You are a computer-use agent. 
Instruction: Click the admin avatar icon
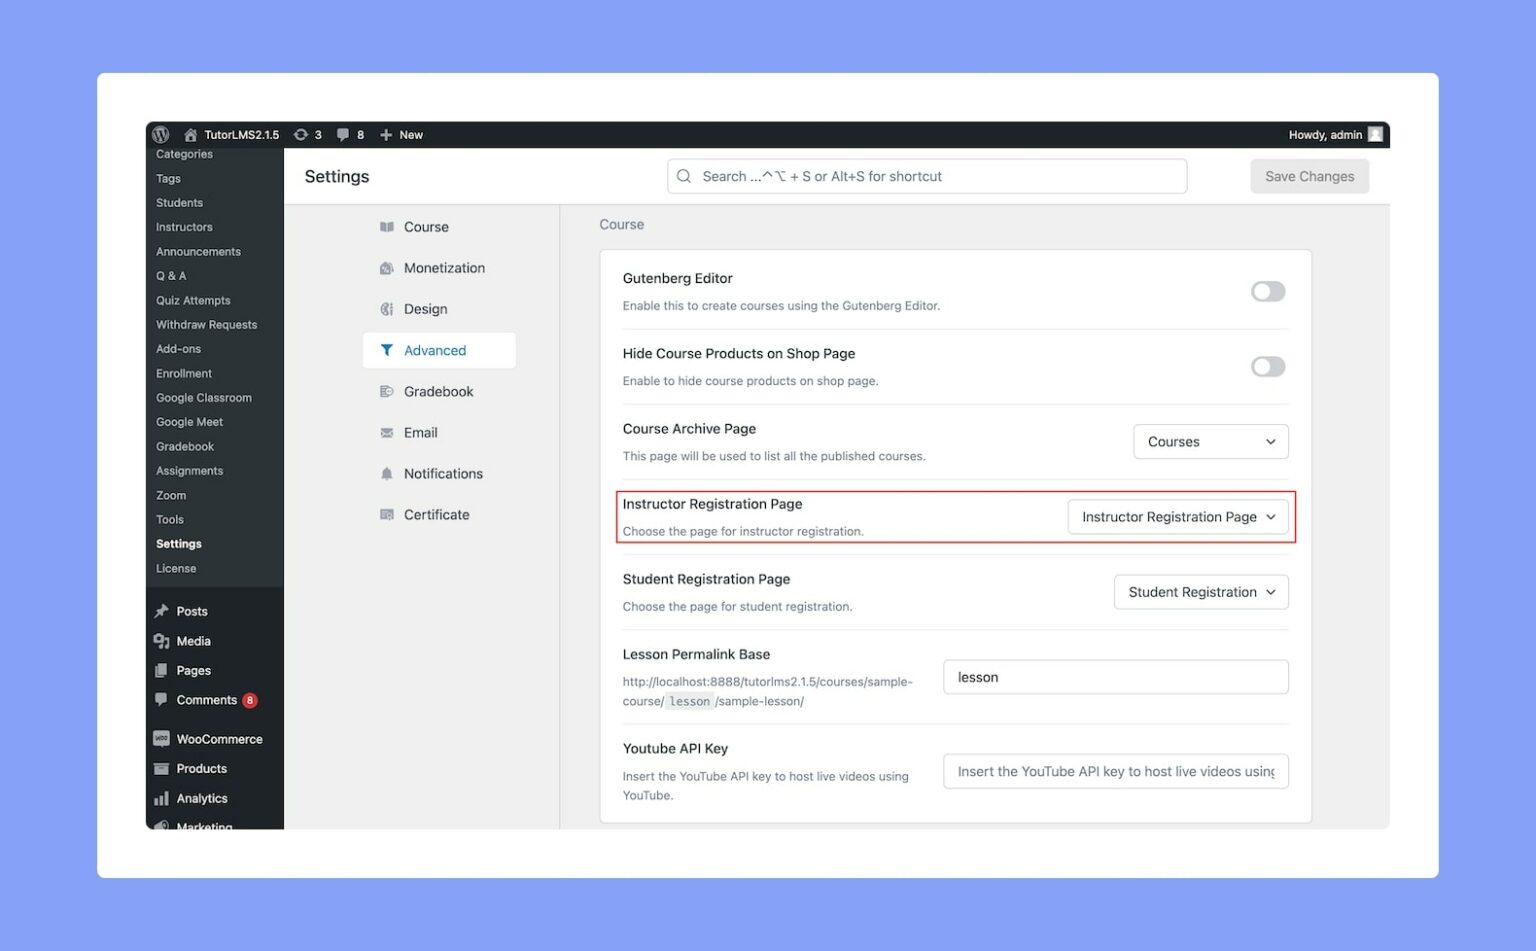click(1375, 135)
